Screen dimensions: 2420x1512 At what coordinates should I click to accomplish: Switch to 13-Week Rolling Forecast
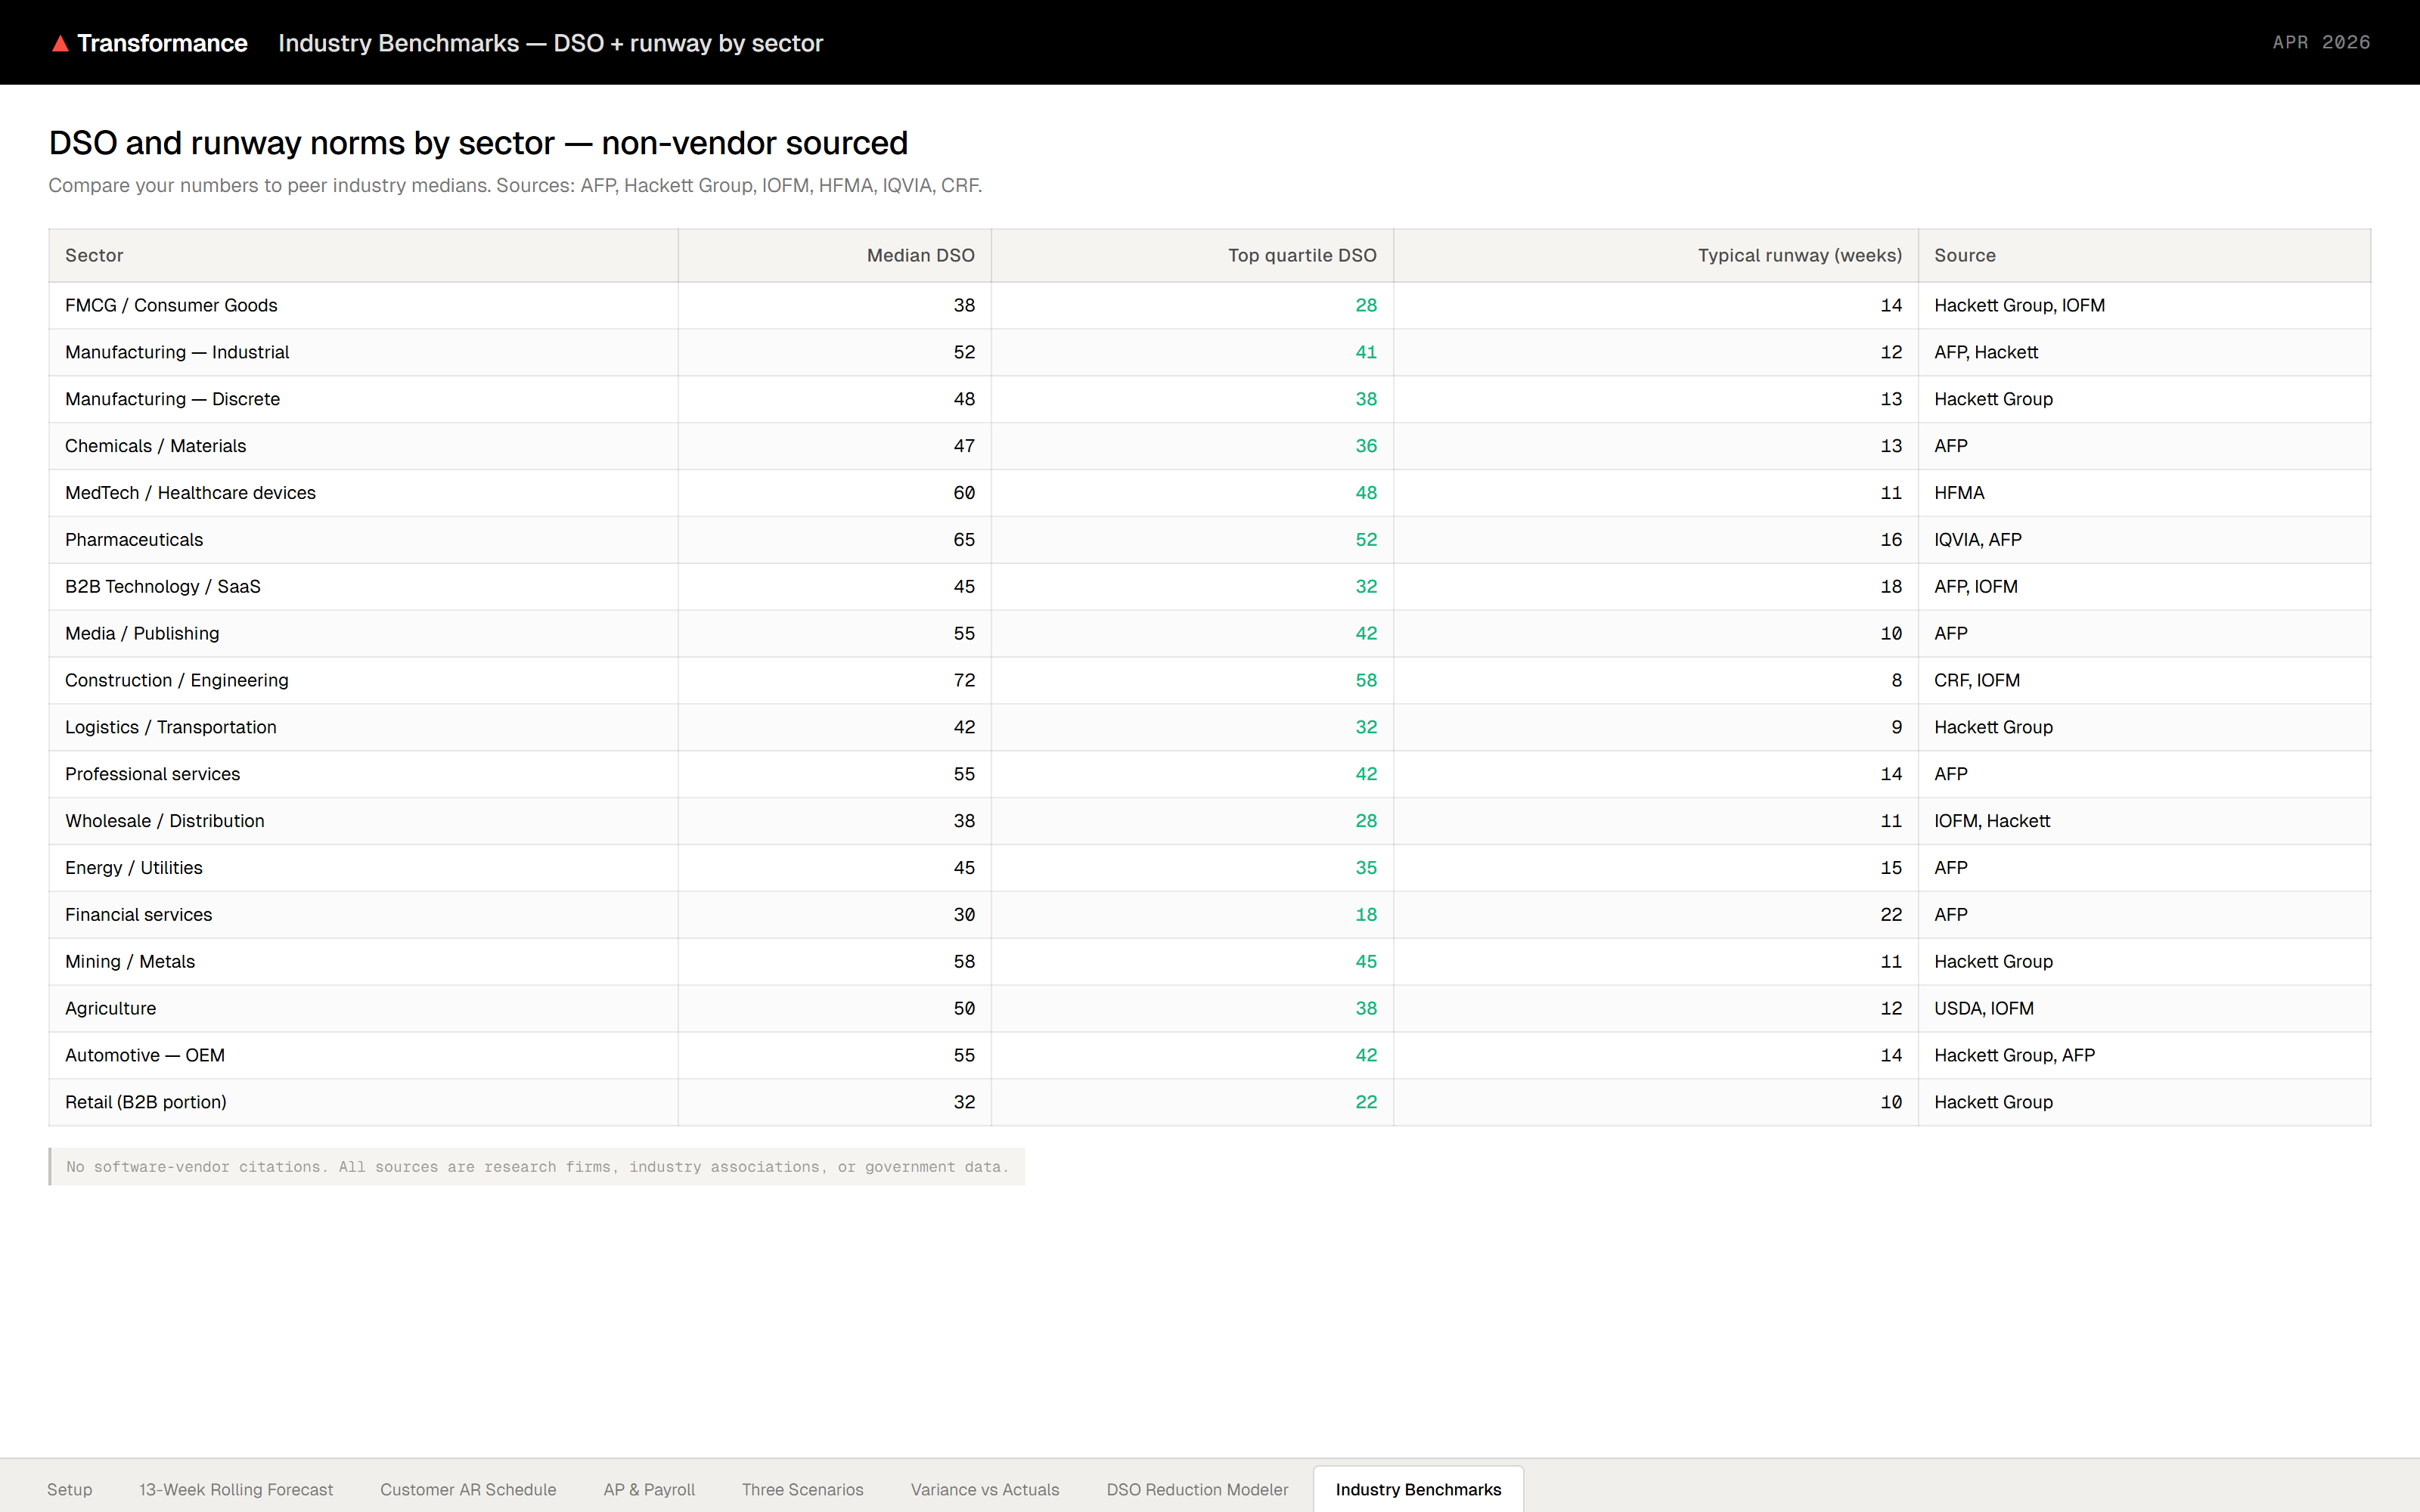click(236, 1489)
